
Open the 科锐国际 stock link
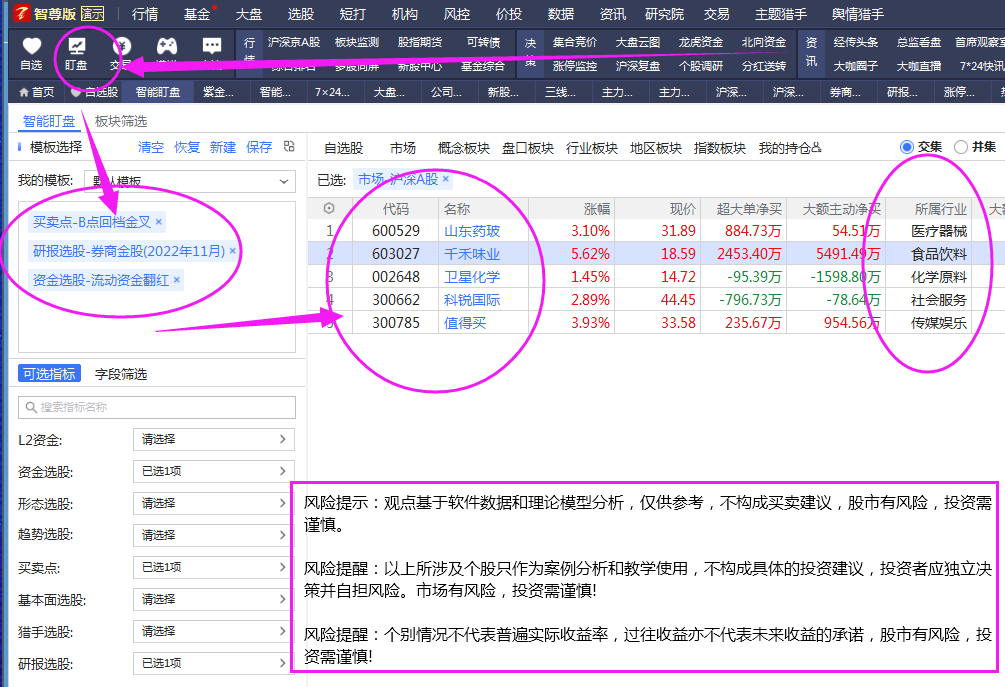tap(472, 300)
